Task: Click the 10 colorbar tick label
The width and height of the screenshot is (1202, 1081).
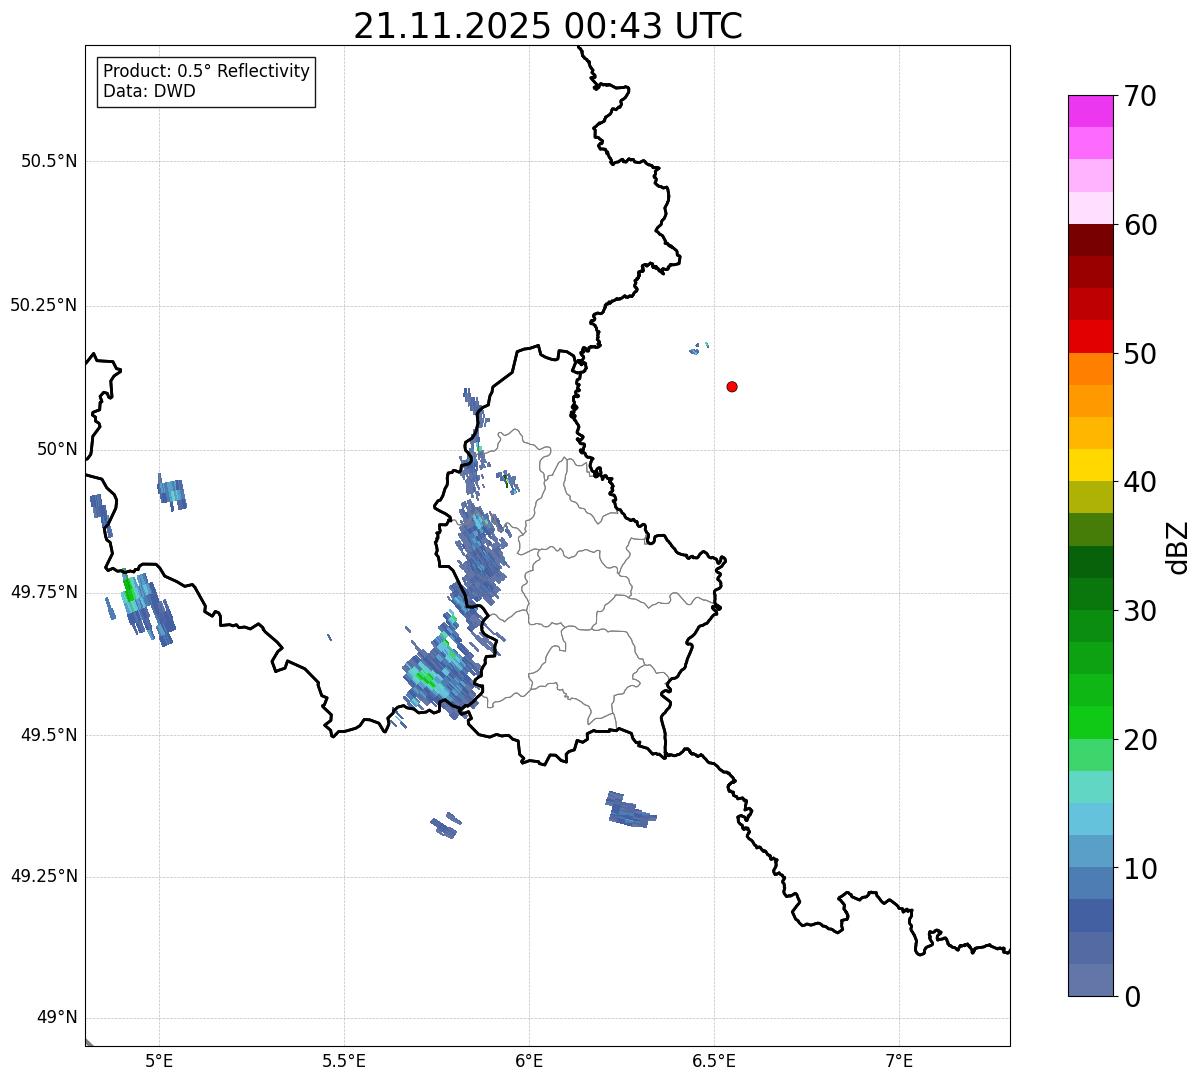Action: 1140,869
